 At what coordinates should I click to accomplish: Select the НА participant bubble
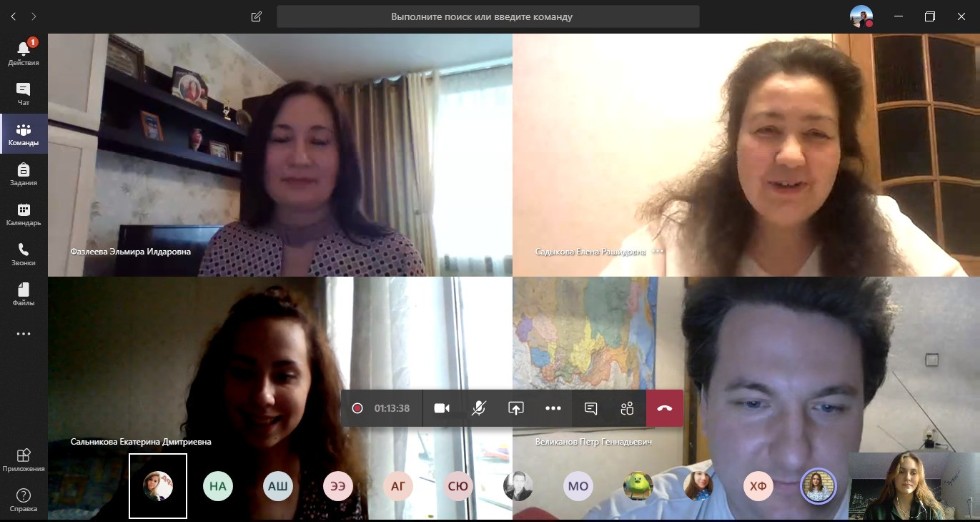[x=218, y=487]
